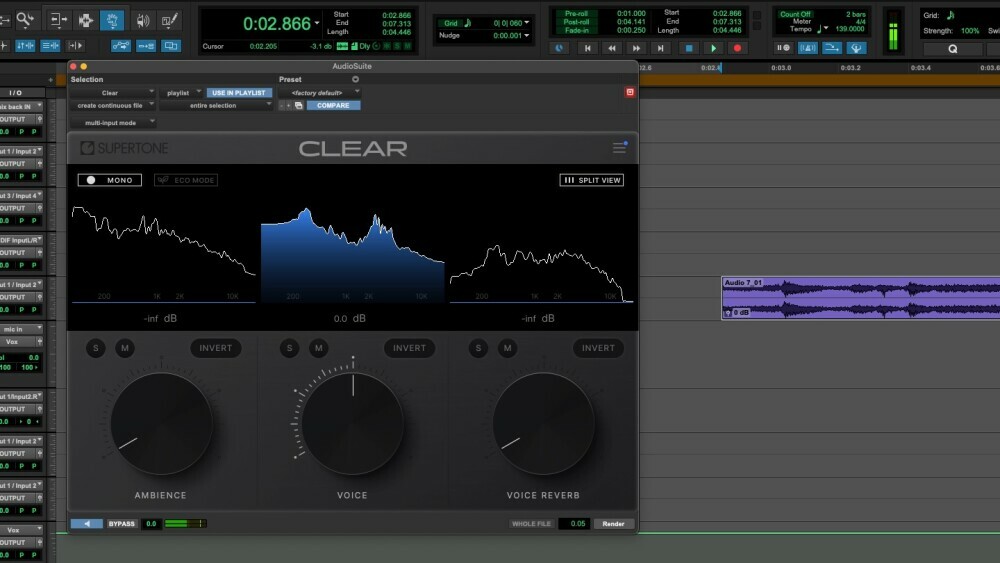This screenshot has width=1000, height=563.
Task: Click Return to Zero transport button
Action: [x=587, y=48]
